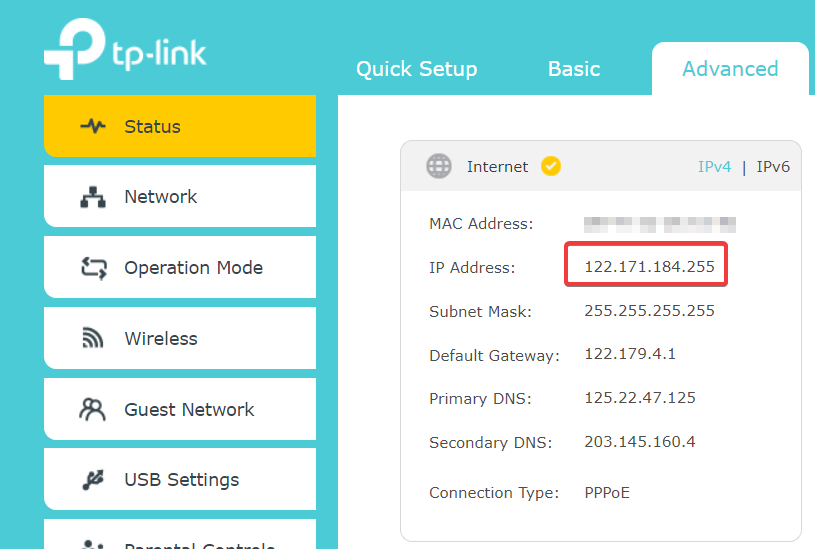Show IPv4 internet details
The width and height of the screenshot is (815, 549).
[x=714, y=167]
